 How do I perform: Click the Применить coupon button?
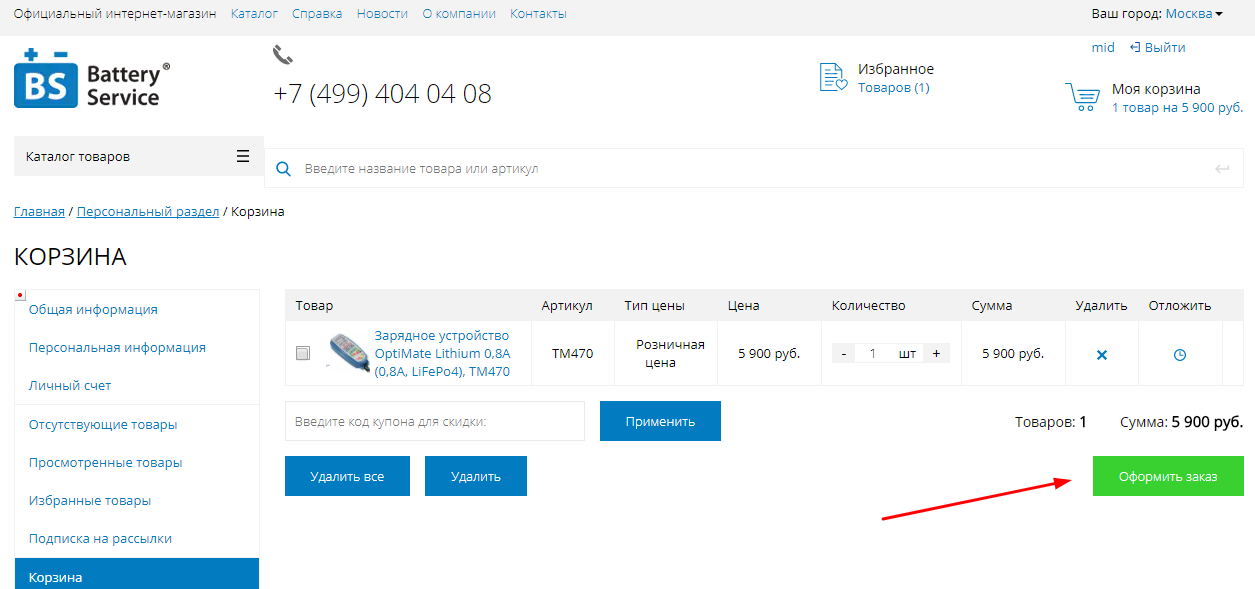[660, 421]
